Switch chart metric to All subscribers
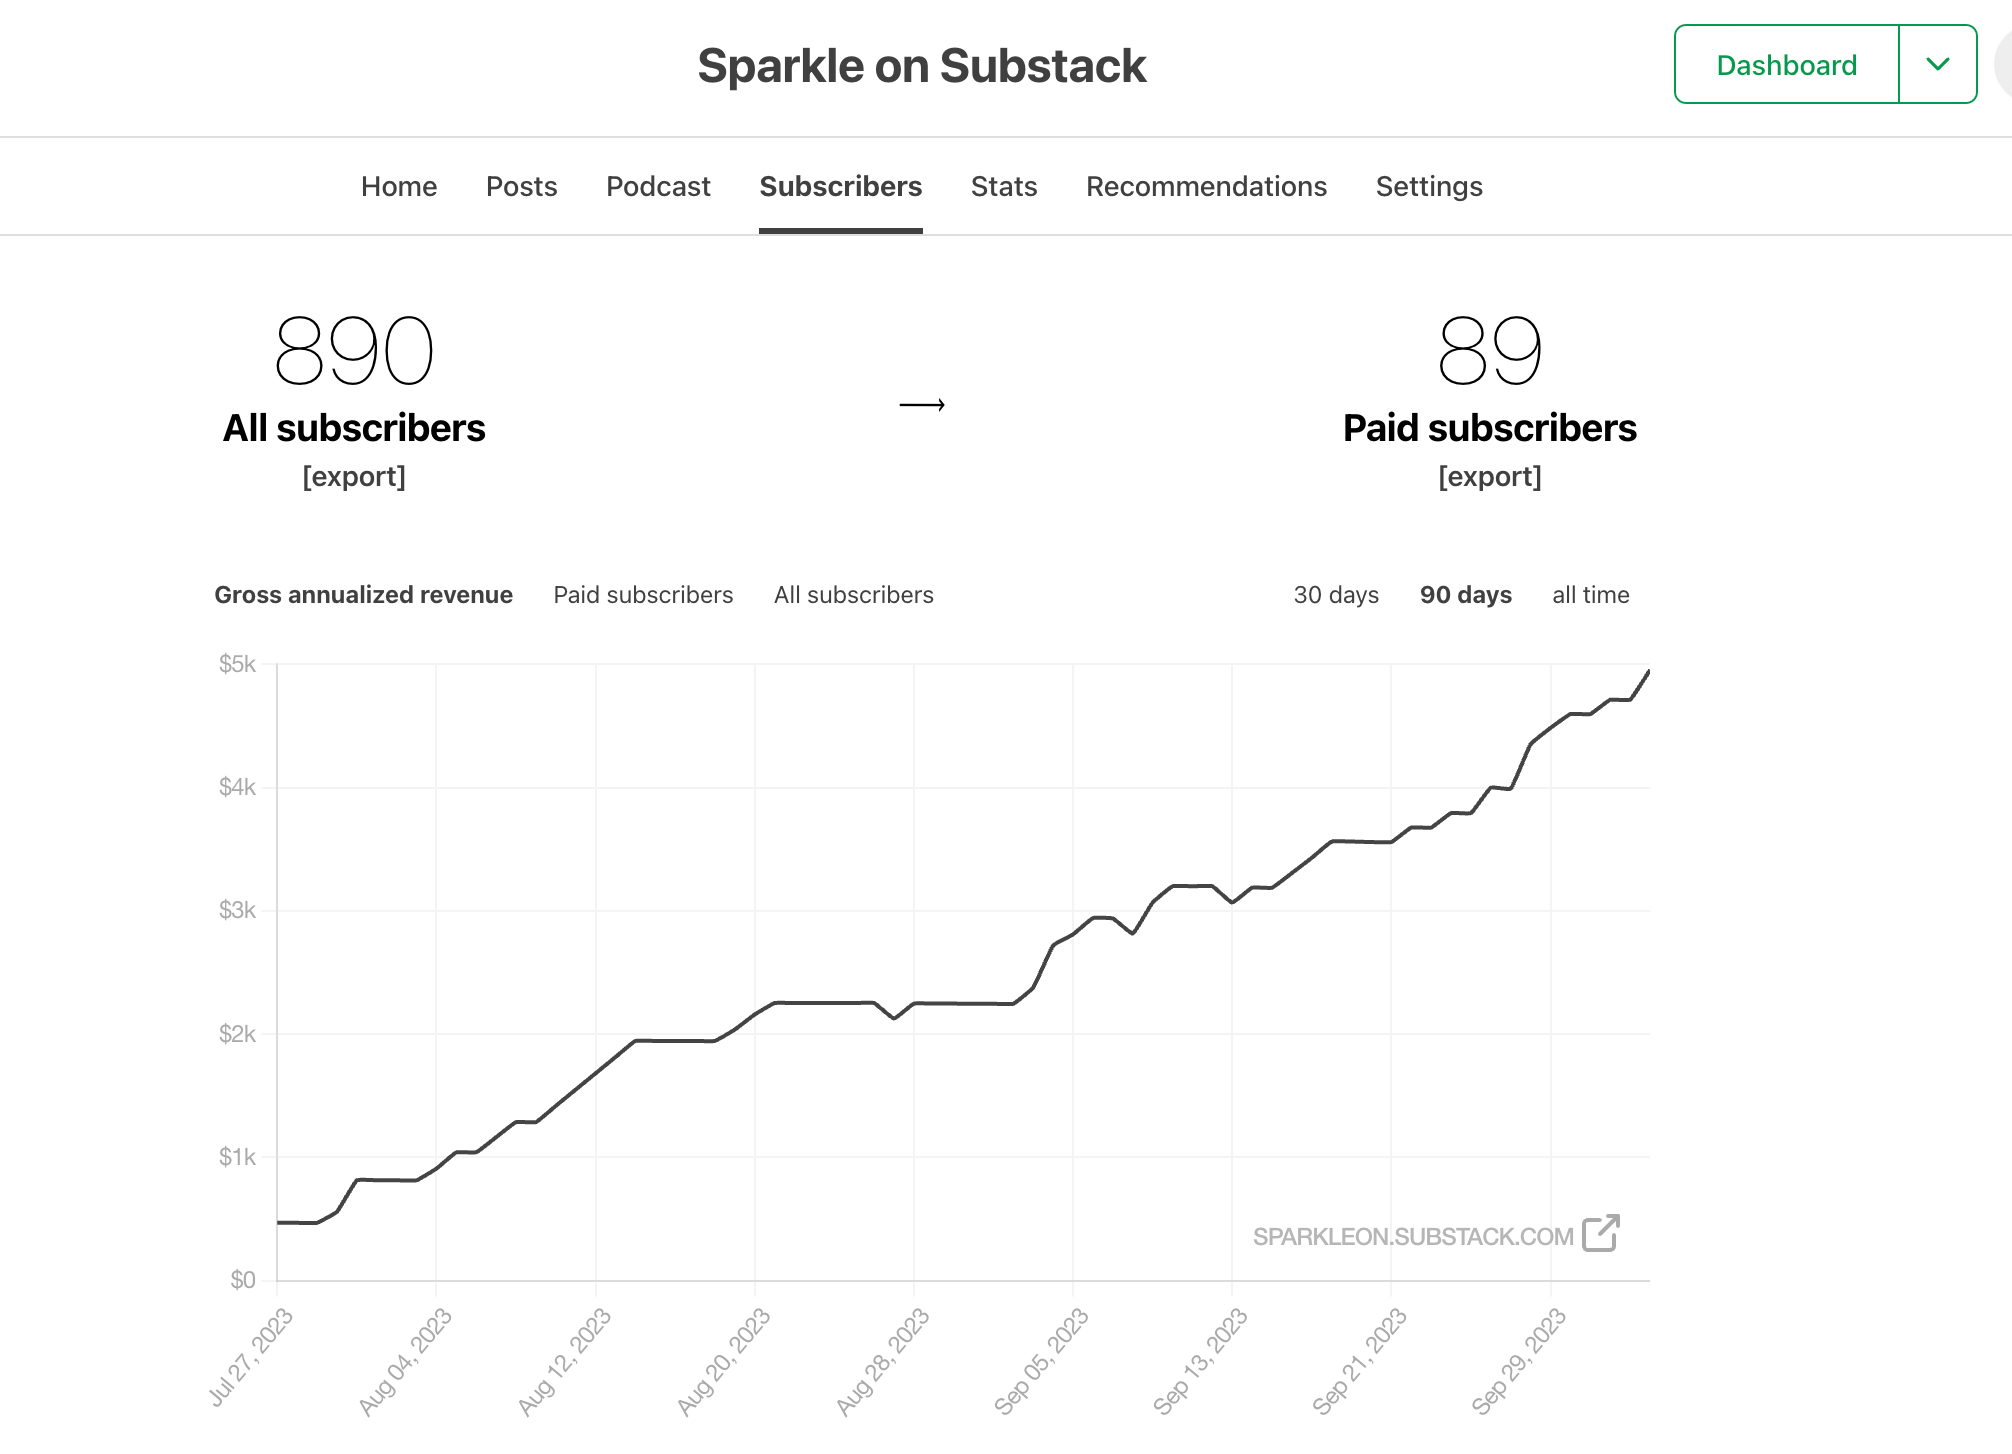 point(853,594)
